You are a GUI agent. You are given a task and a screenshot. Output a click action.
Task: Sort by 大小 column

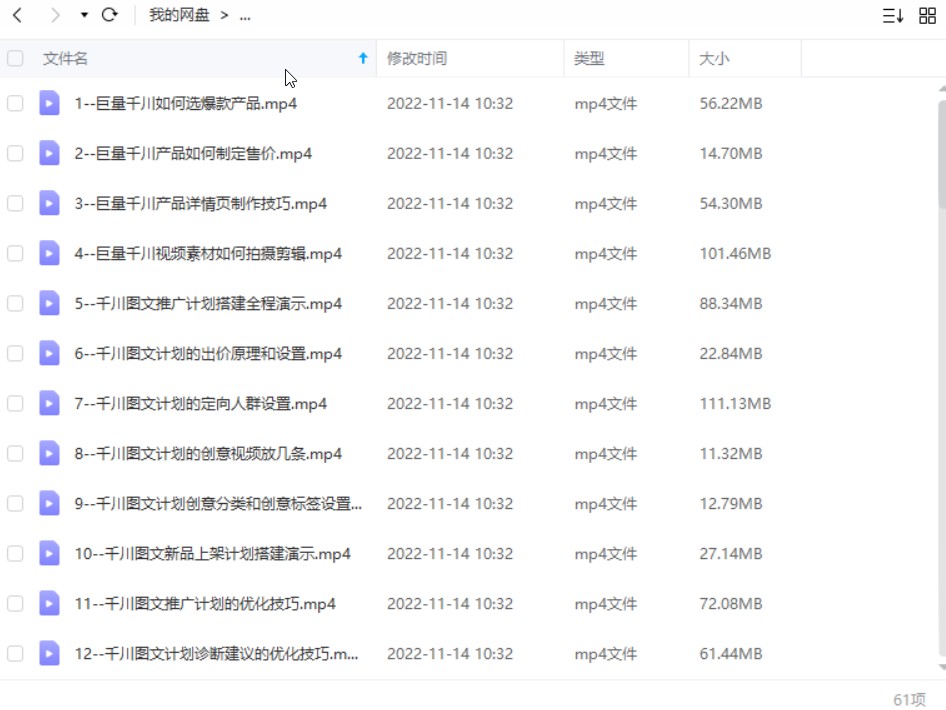714,59
